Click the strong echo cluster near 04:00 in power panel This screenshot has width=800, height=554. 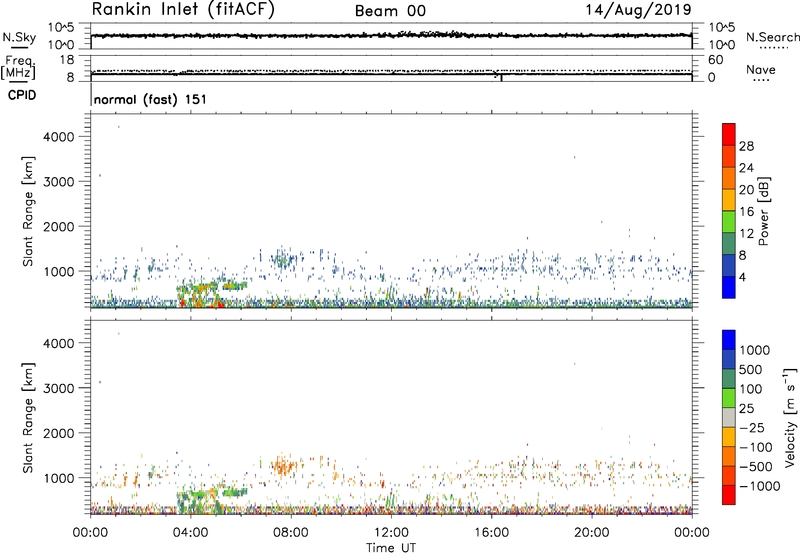200,294
